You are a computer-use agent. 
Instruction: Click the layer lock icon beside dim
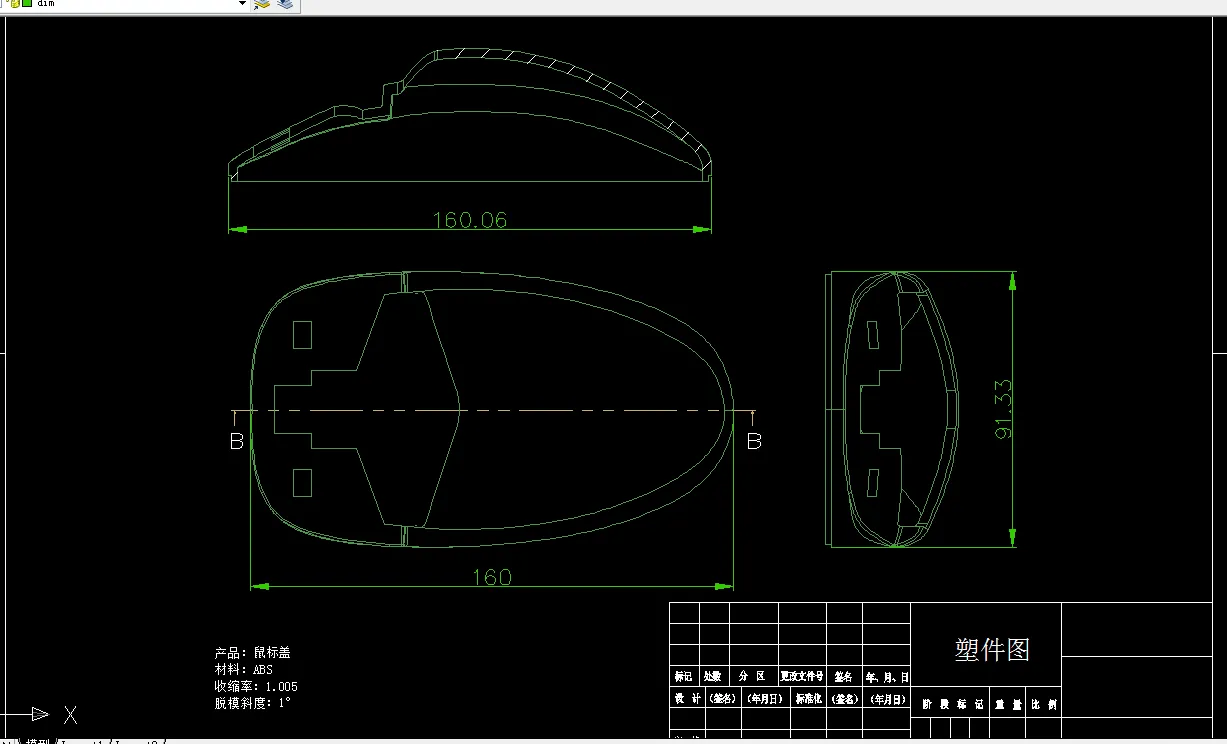click(14, 4)
